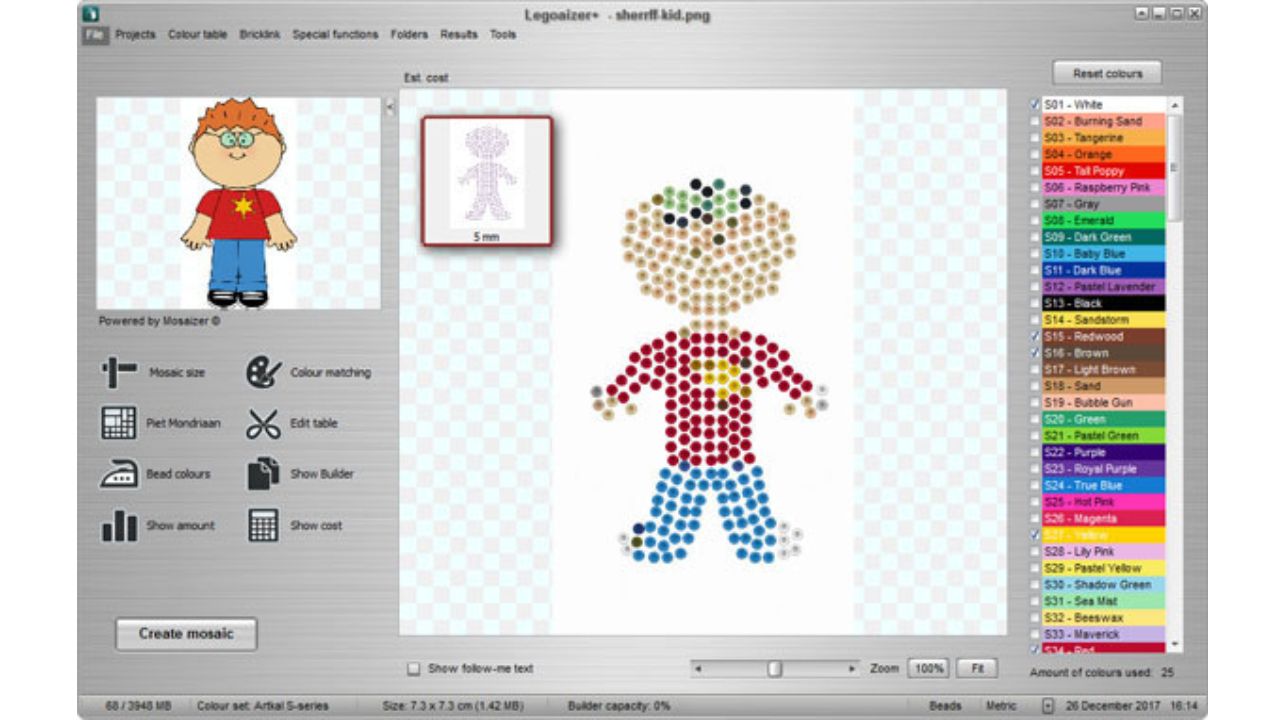The height and width of the screenshot is (720, 1280).
Task: Open the Special functions menu
Action: tap(335, 34)
